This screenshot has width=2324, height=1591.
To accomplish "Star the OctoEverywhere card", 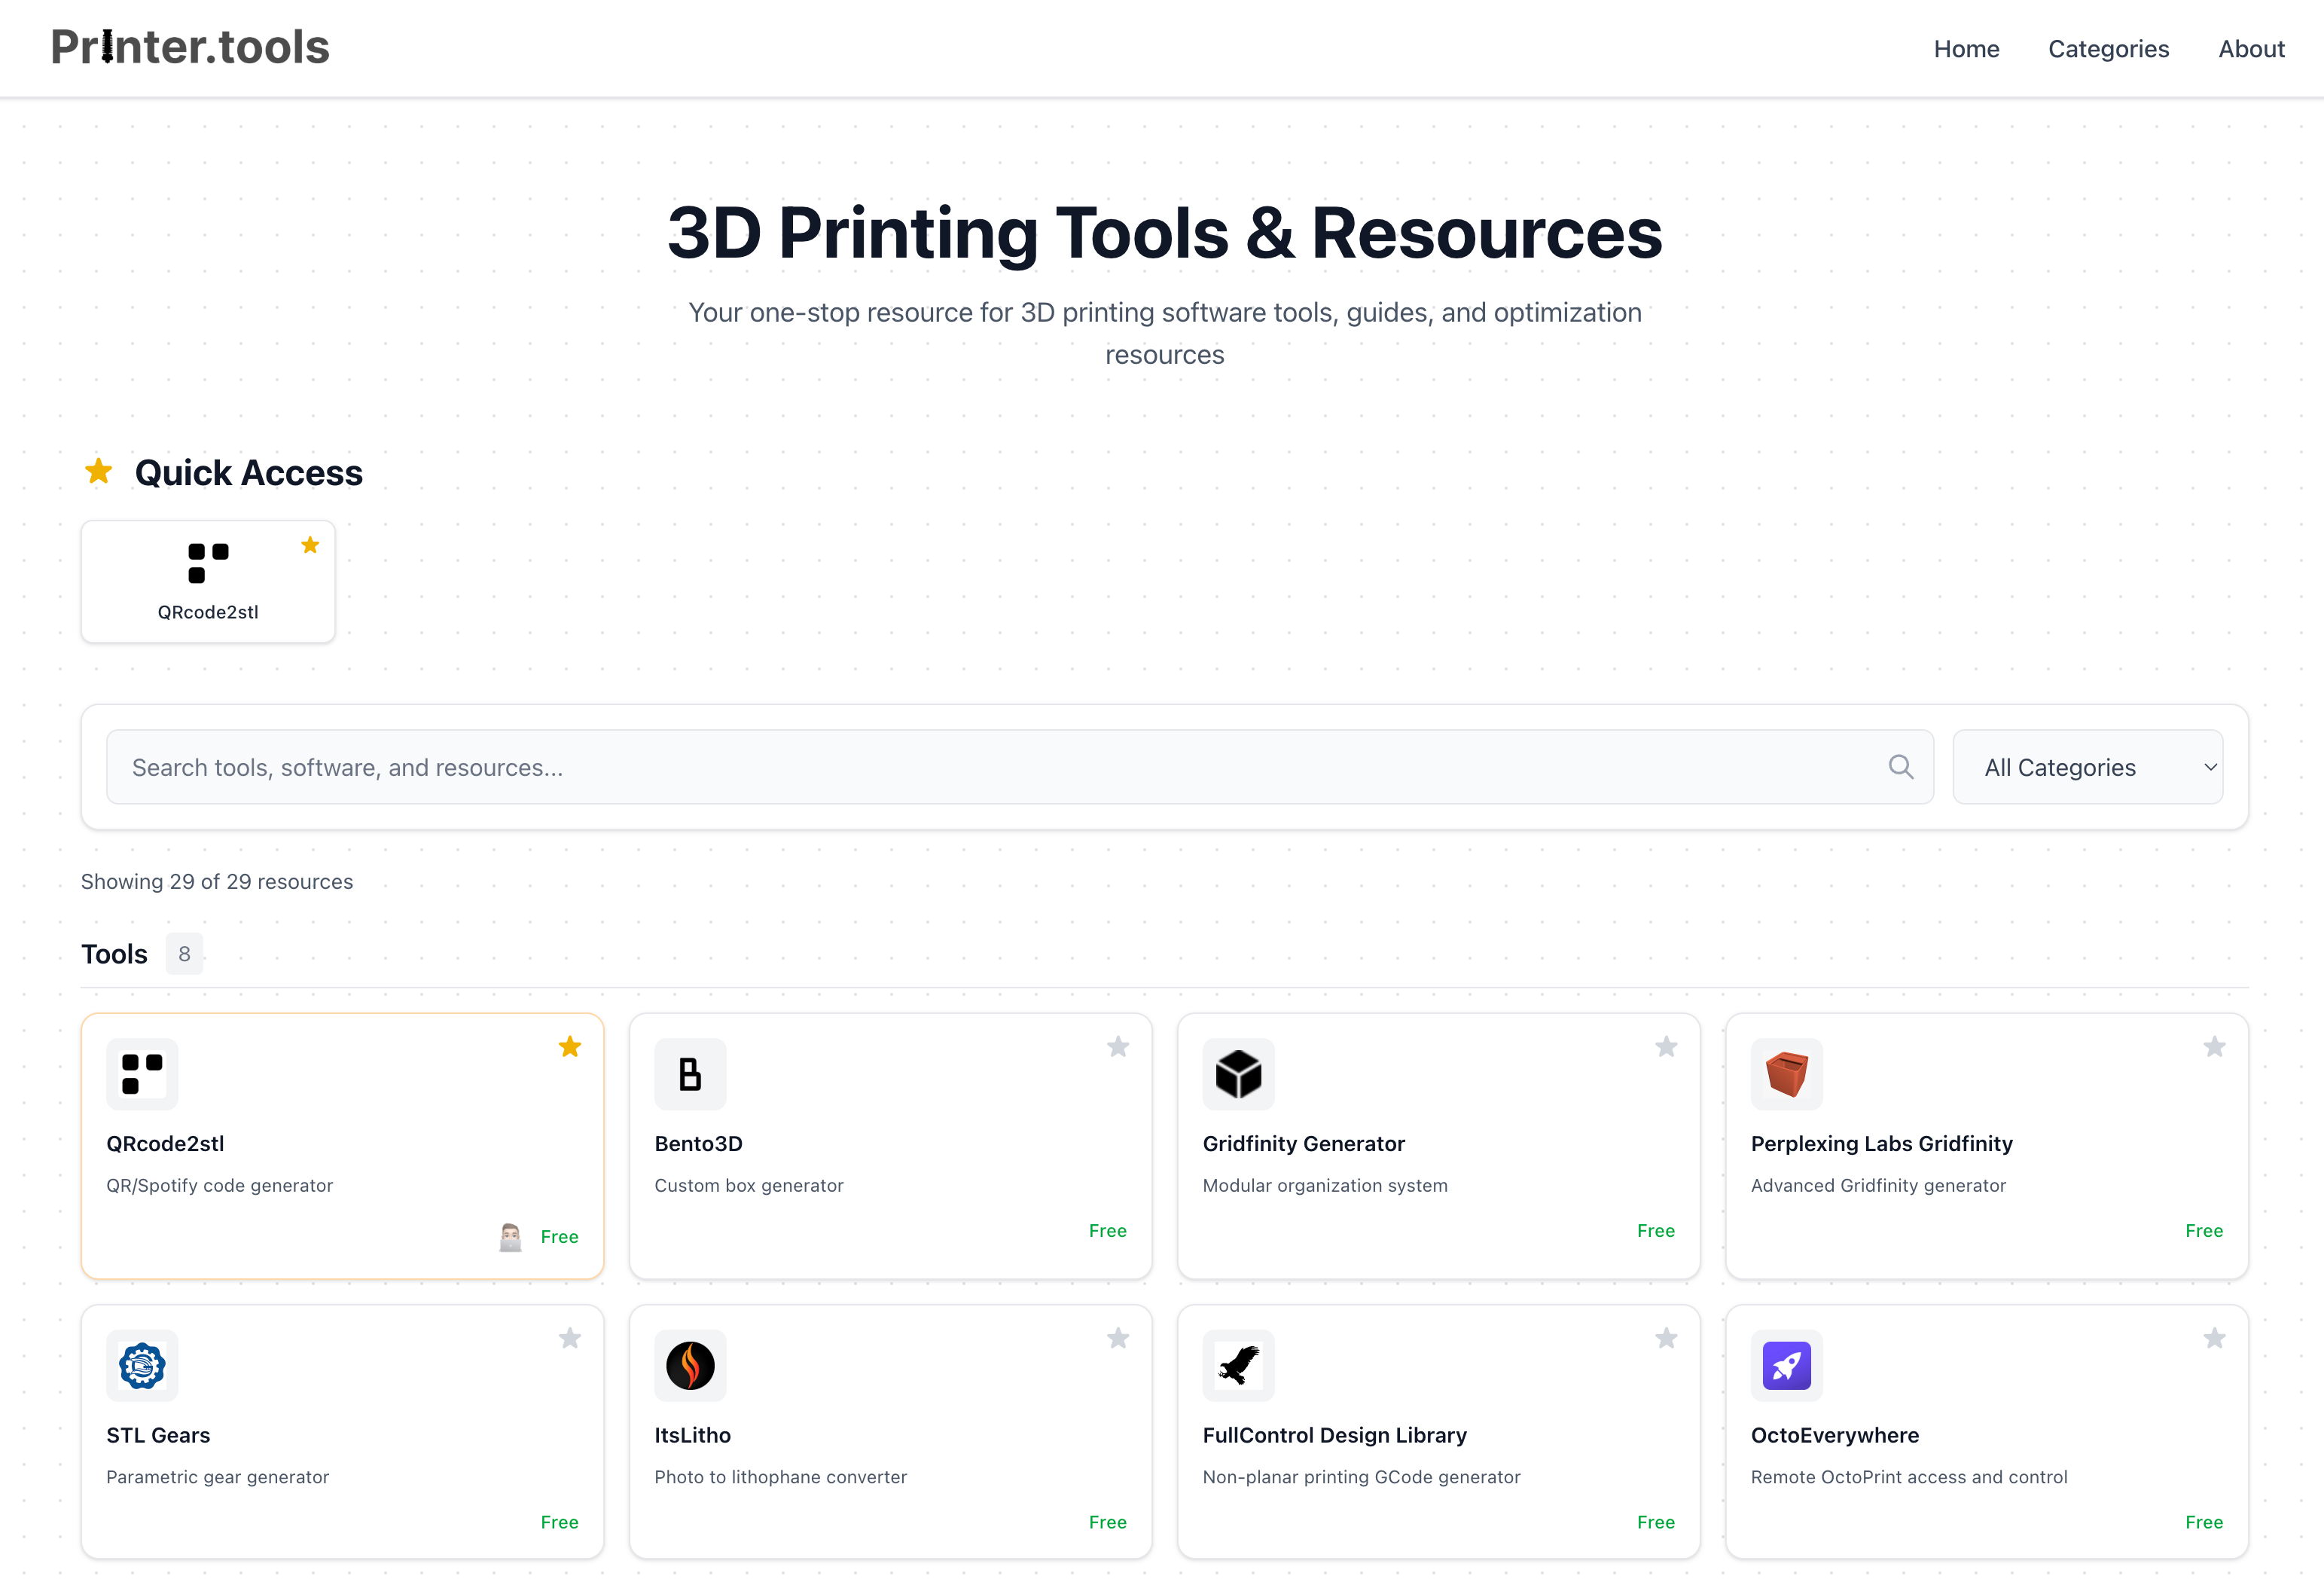I will (2214, 1338).
